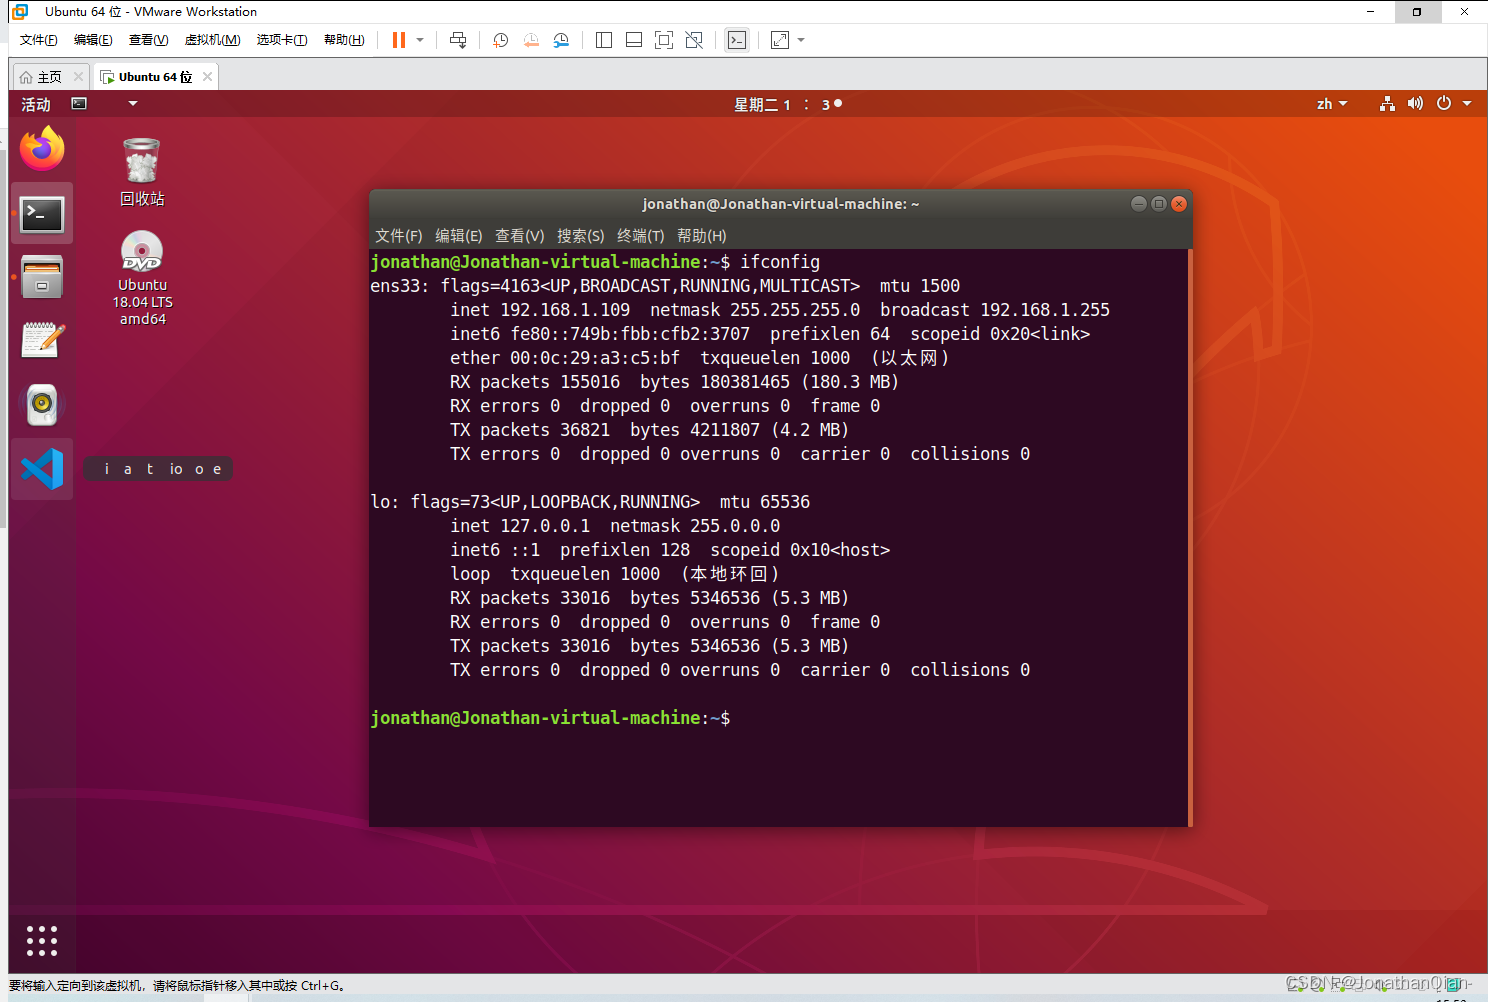Launch Firefox from the Ubuntu dock
This screenshot has width=1488, height=1002.
[x=42, y=149]
